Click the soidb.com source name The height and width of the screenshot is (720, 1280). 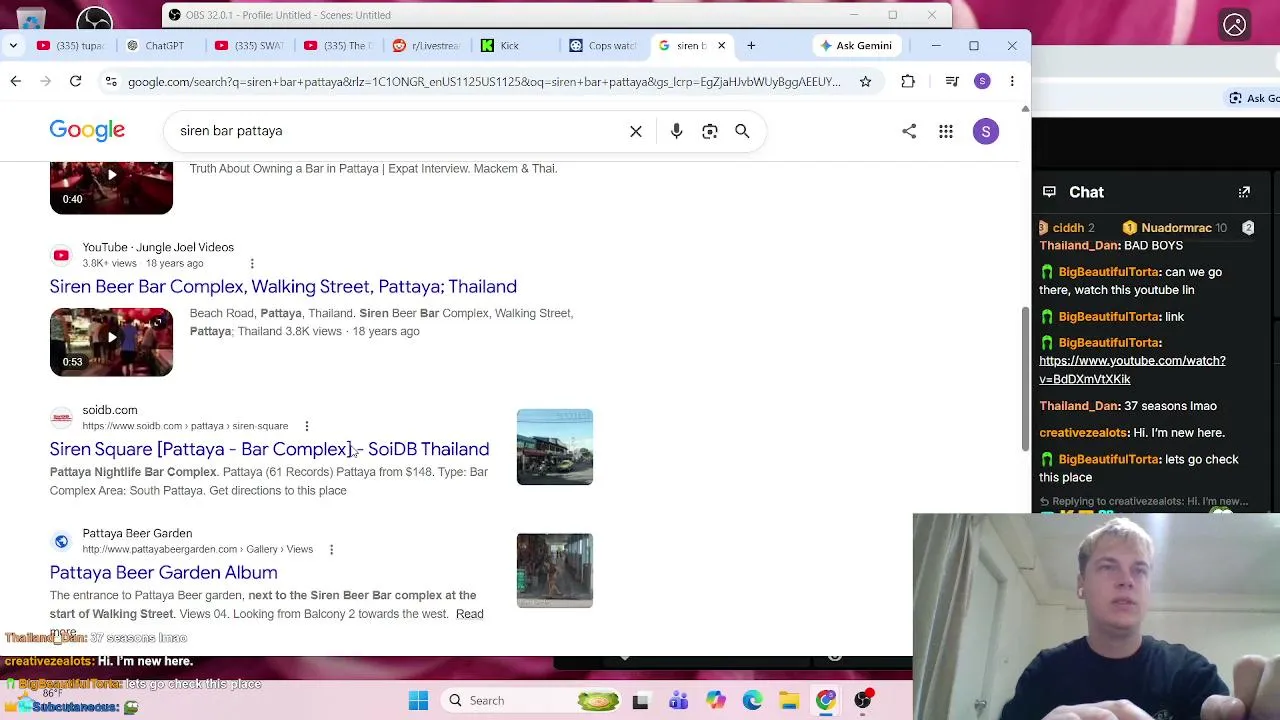(110, 410)
